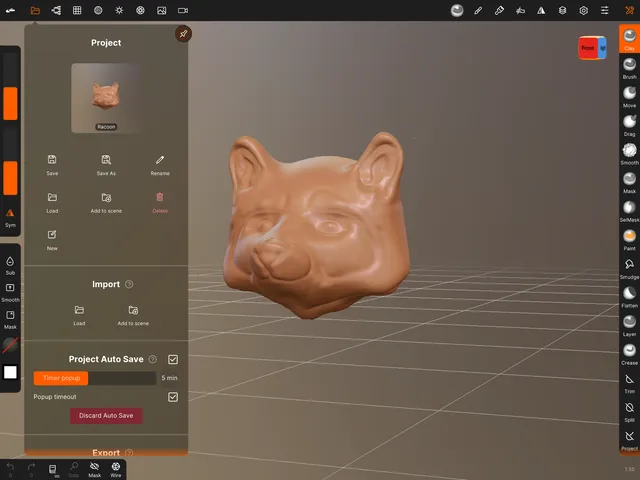Image resolution: width=640 pixels, height=480 pixels.
Task: Open the Background image icon in top bar
Action: coord(162,11)
